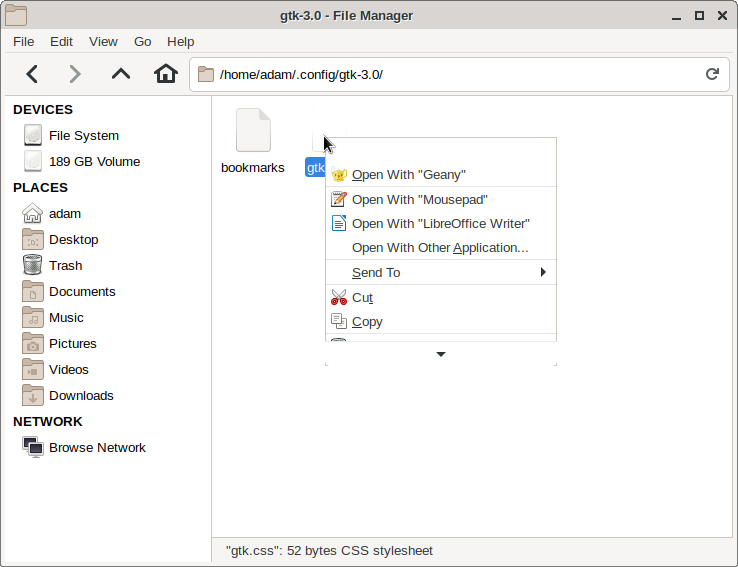Select the bookmarks file icon
Viewport: 738px width, 567px height.
pos(253,131)
